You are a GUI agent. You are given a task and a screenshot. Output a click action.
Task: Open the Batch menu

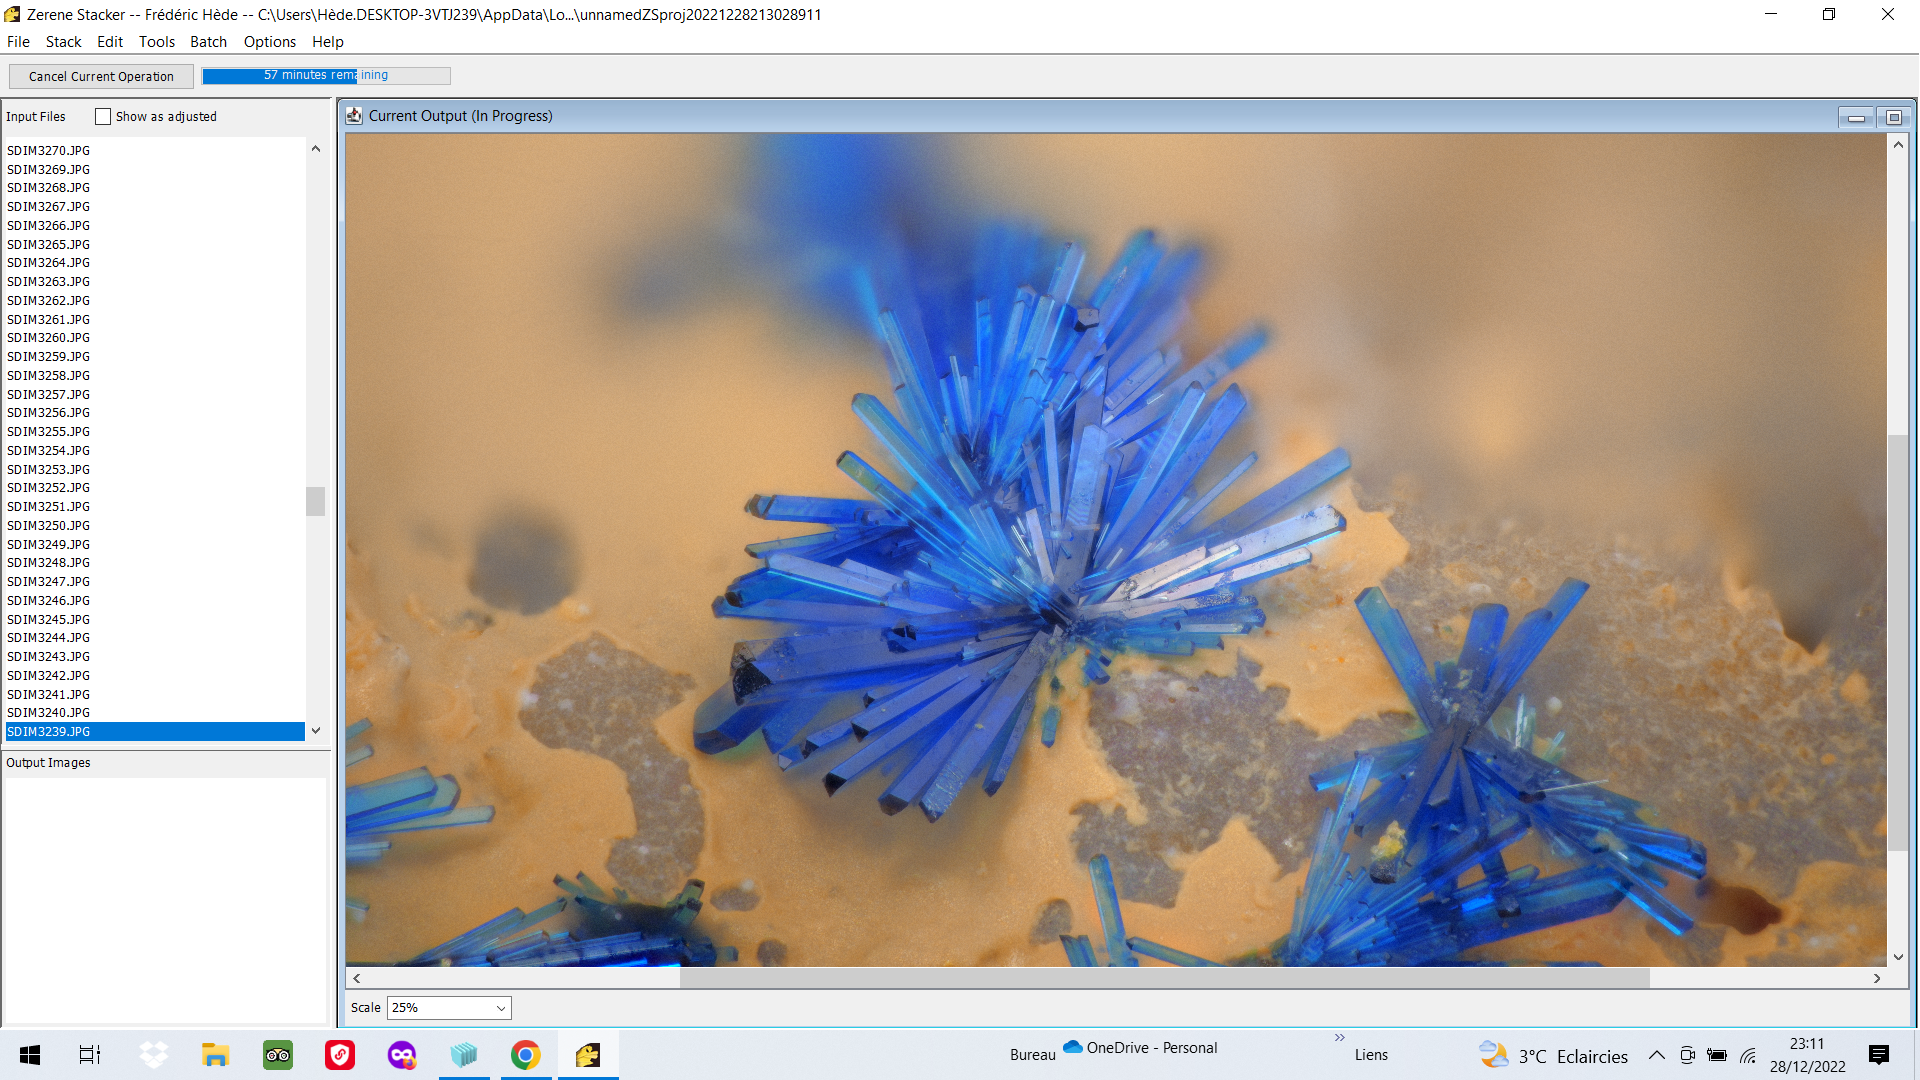point(208,42)
